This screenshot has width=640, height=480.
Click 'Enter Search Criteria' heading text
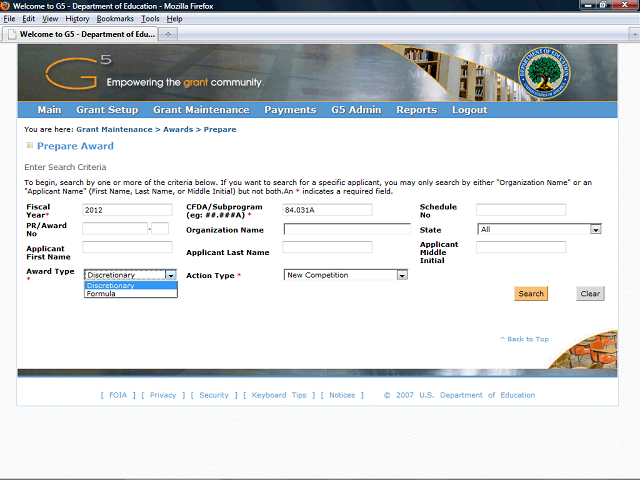pos(65,167)
